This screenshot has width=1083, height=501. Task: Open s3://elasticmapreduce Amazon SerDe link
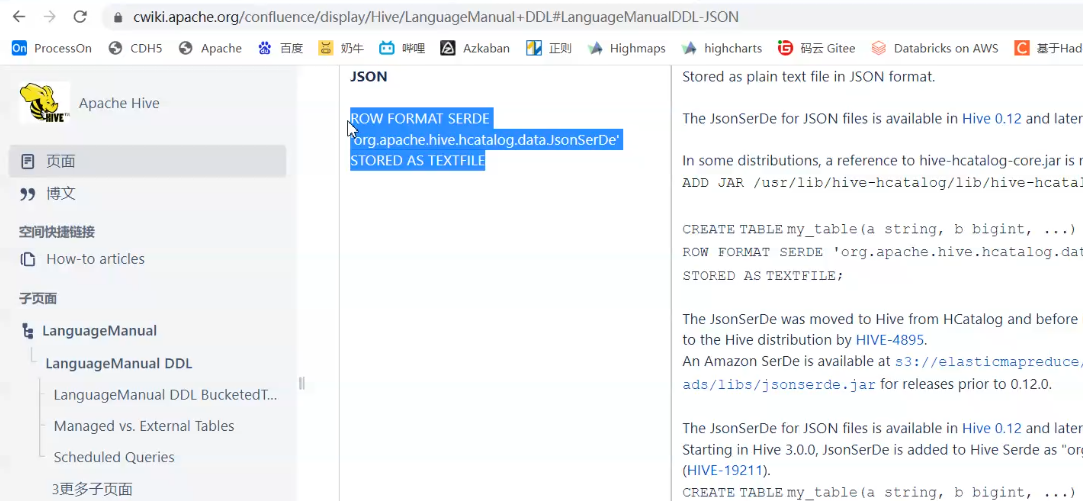(x=989, y=361)
